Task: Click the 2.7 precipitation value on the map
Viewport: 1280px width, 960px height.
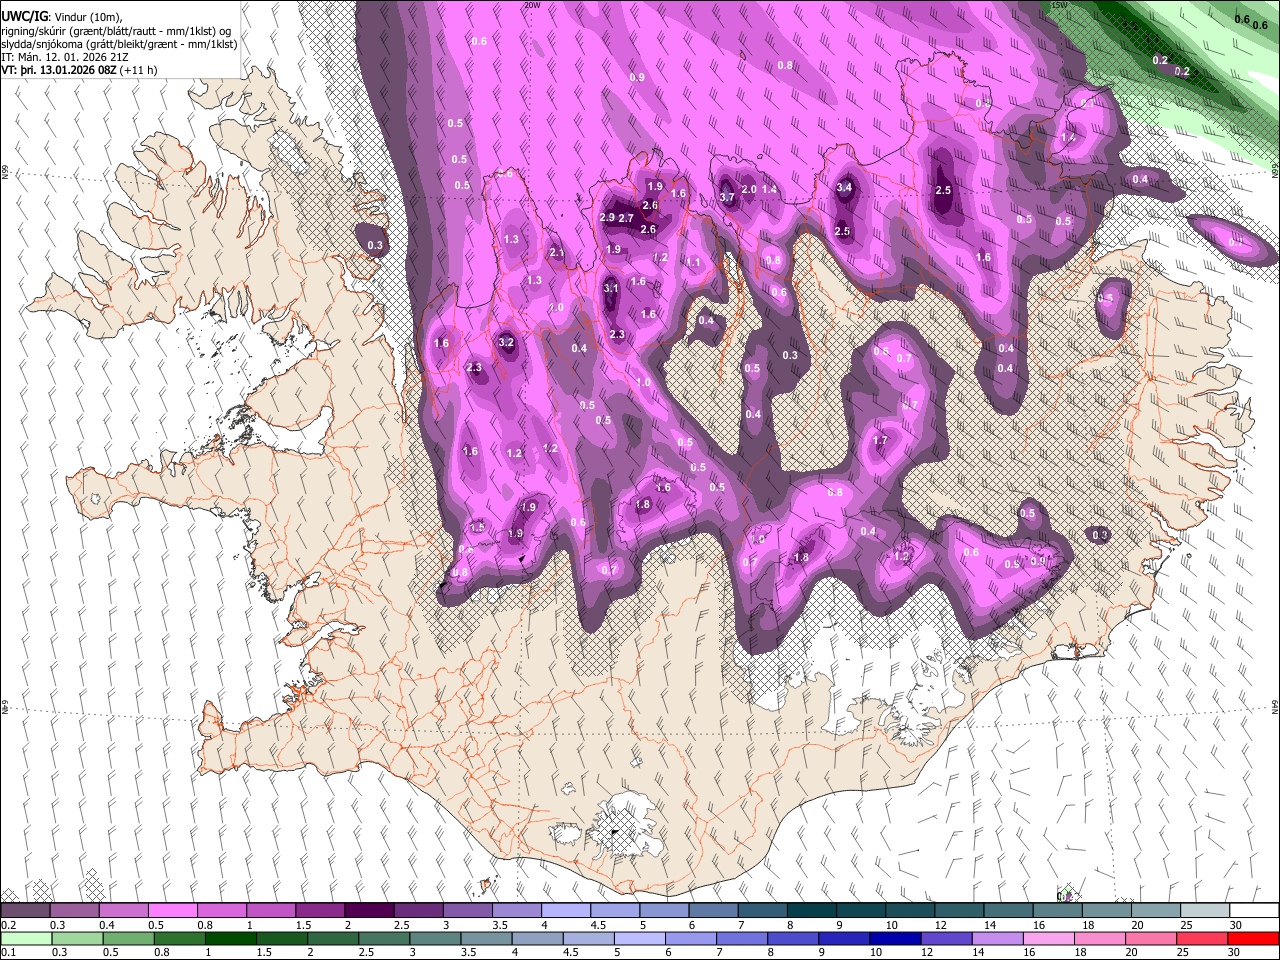Action: [626, 218]
